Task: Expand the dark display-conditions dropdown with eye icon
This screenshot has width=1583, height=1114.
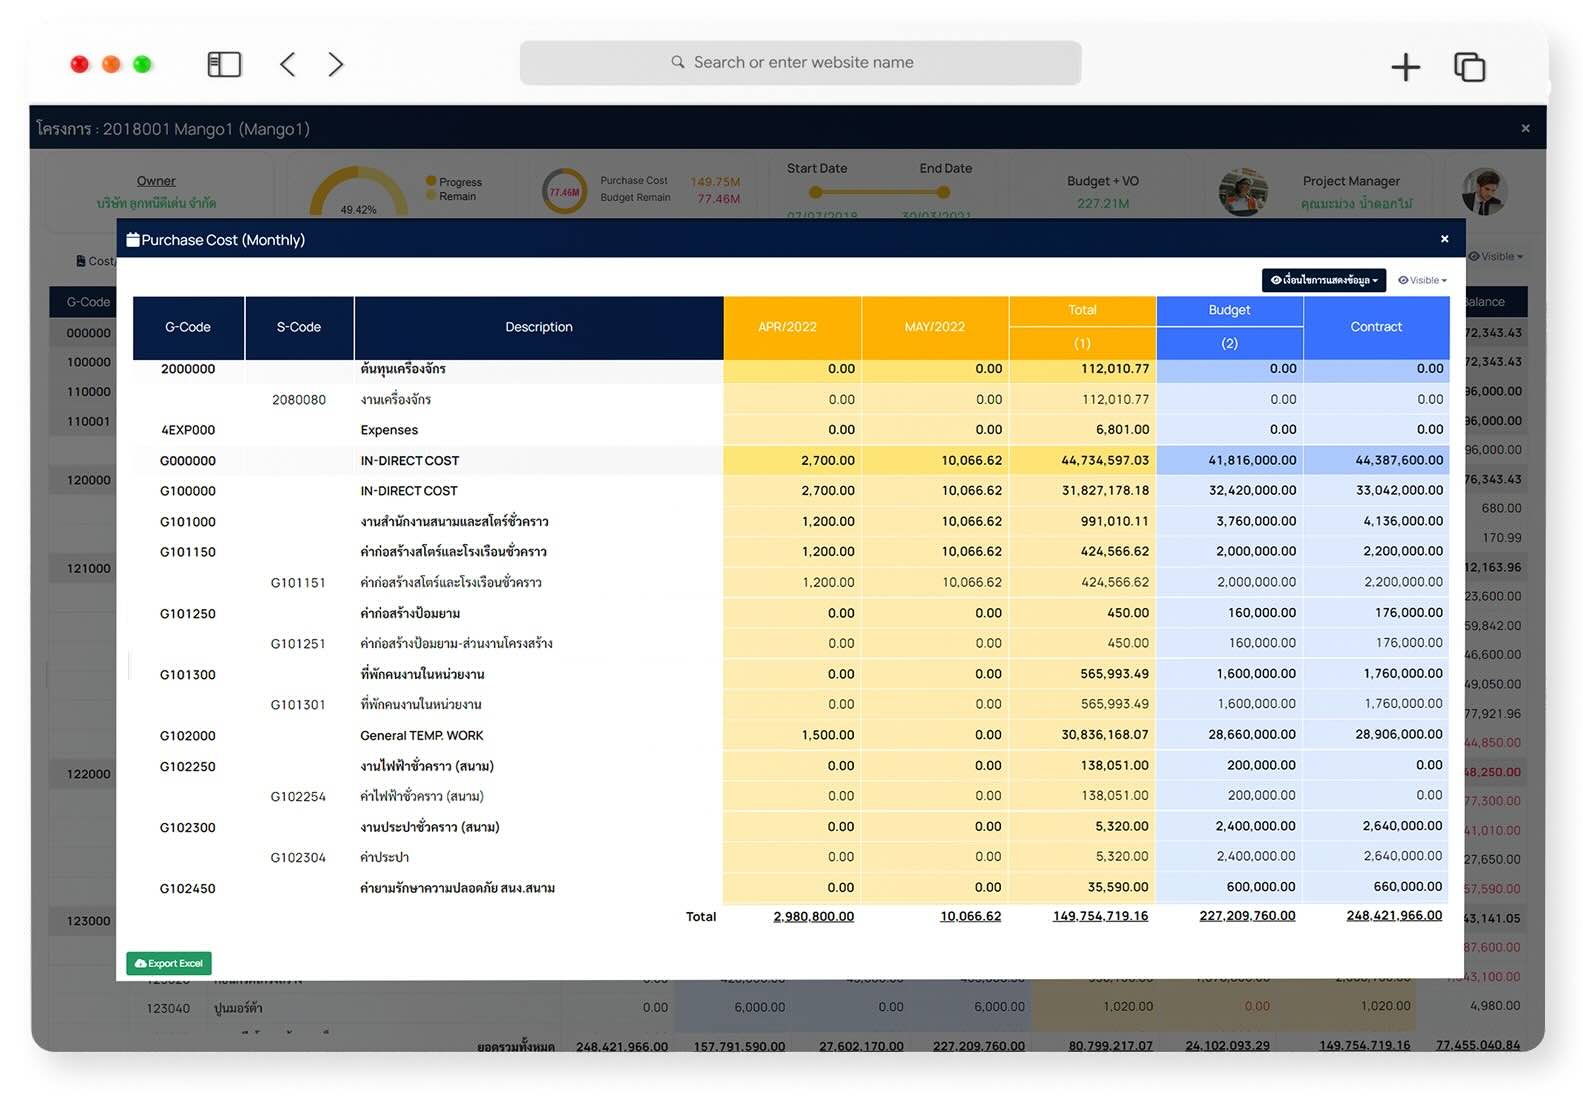Action: 1323,281
